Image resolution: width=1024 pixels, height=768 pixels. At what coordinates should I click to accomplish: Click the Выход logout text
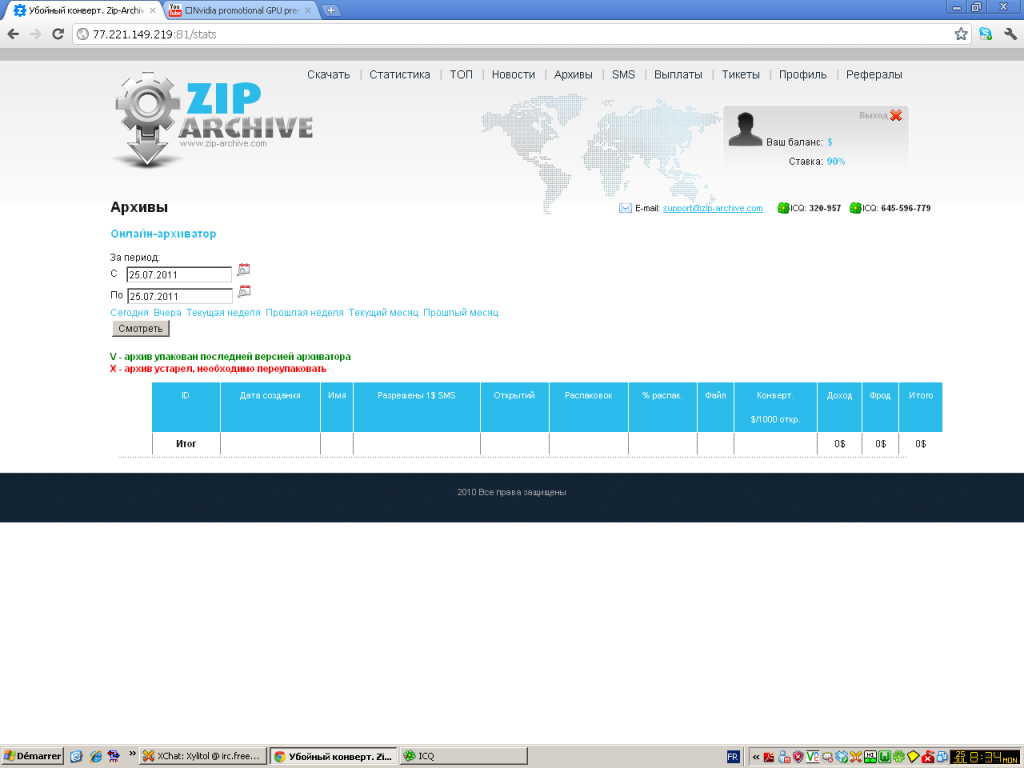[x=873, y=115]
